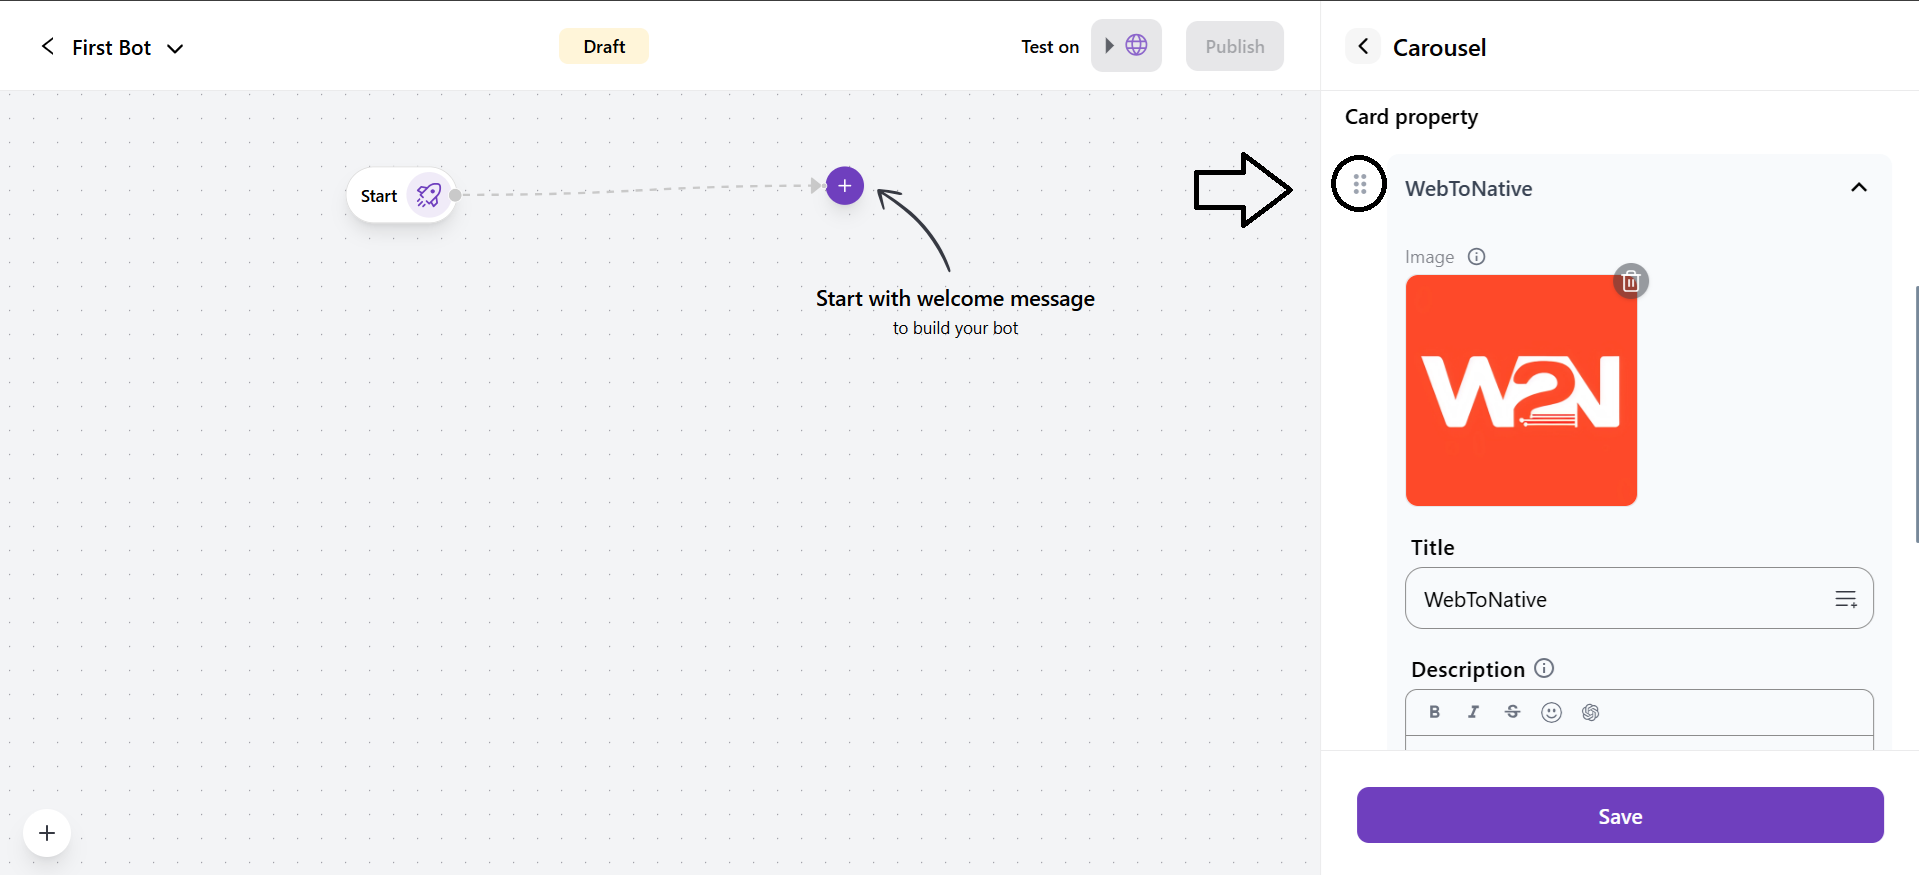Click the back arrow beside First Bot

click(x=47, y=47)
